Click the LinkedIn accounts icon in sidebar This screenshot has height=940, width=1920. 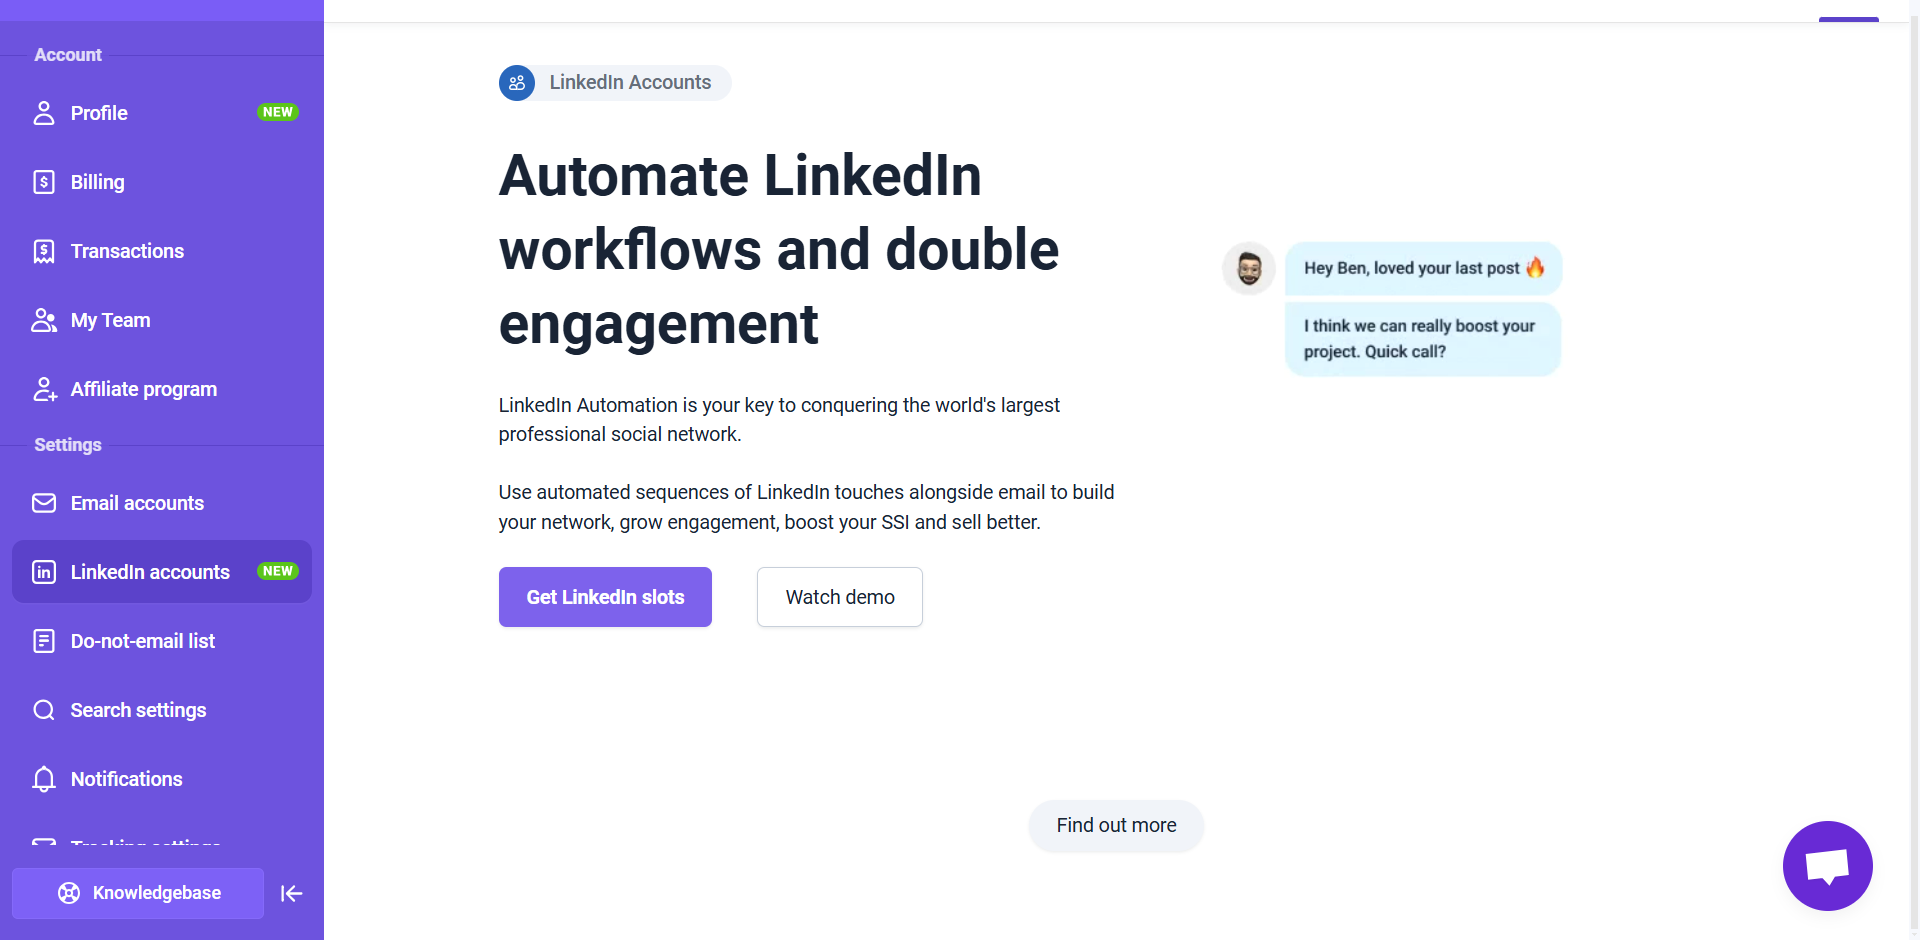(44, 572)
